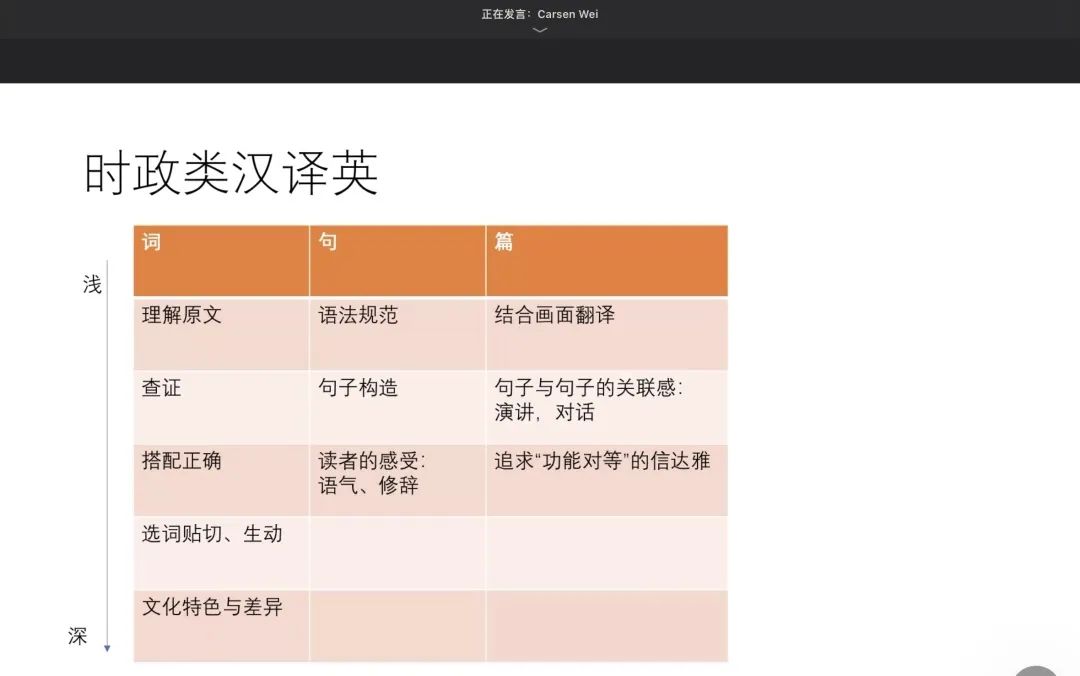Select the 篇 column header
The width and height of the screenshot is (1080, 676).
[606, 260]
